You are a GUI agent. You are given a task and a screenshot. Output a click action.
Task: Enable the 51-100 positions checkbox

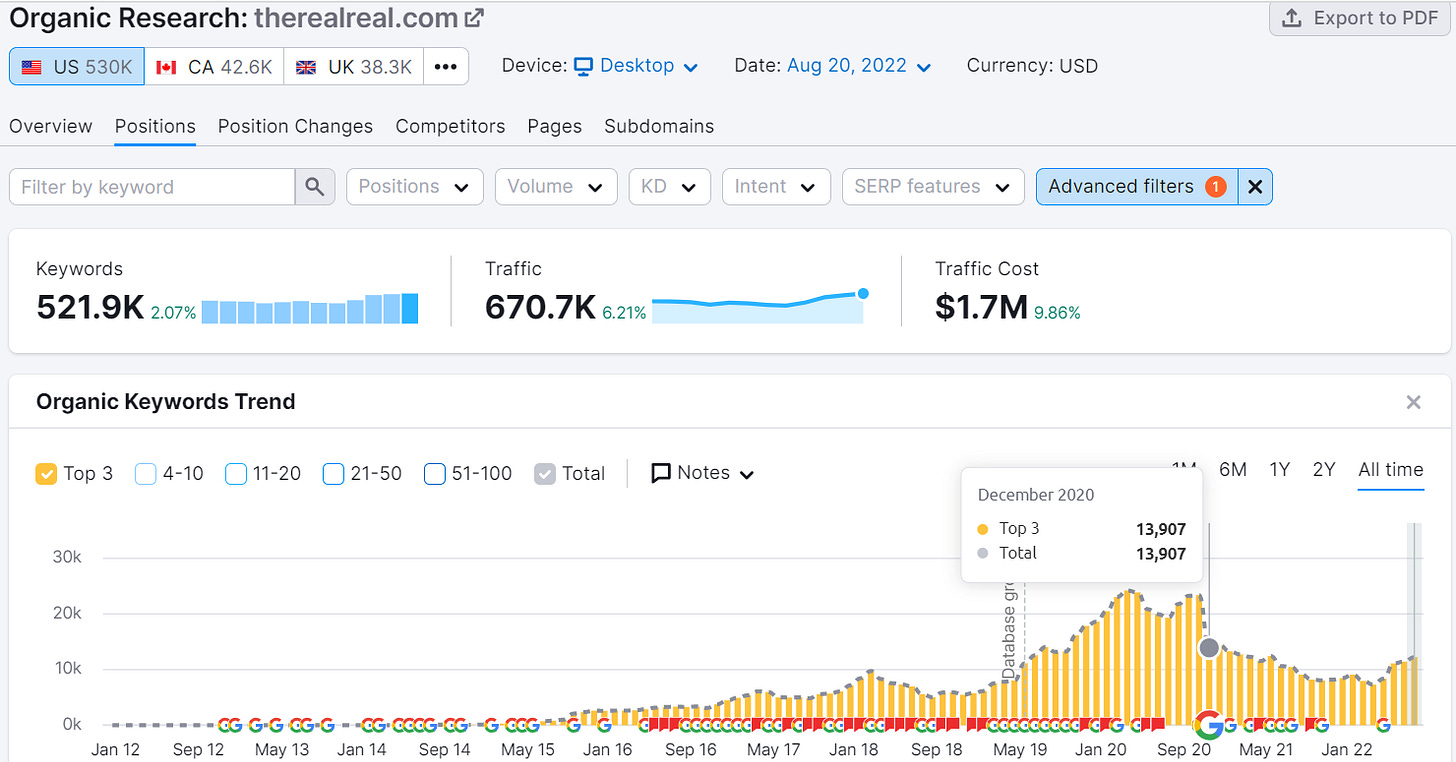(x=435, y=474)
